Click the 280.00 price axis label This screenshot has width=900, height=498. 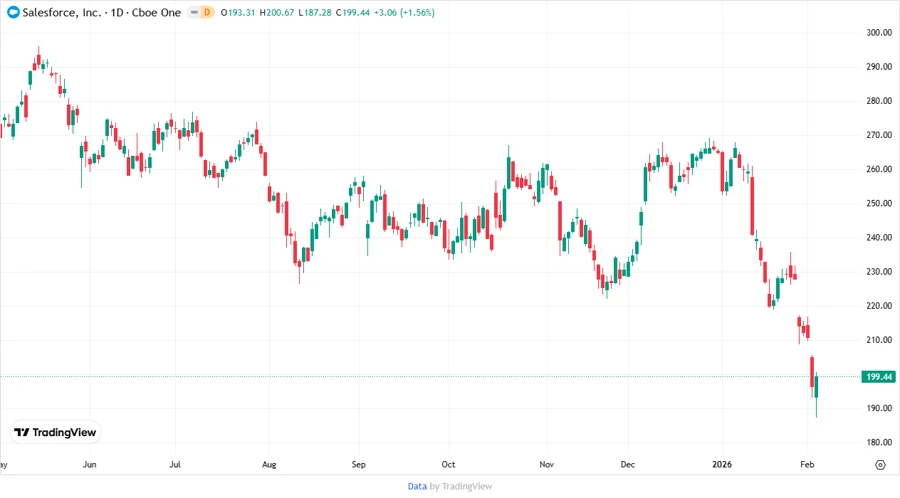click(879, 101)
